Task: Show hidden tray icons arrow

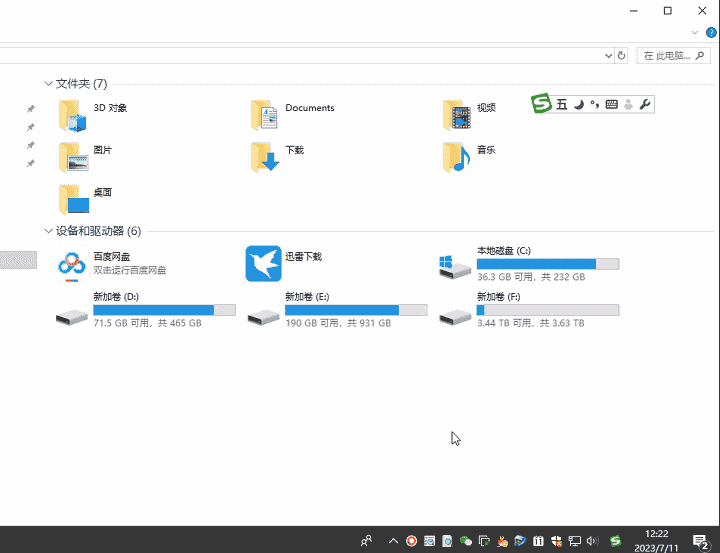Action: (x=393, y=541)
